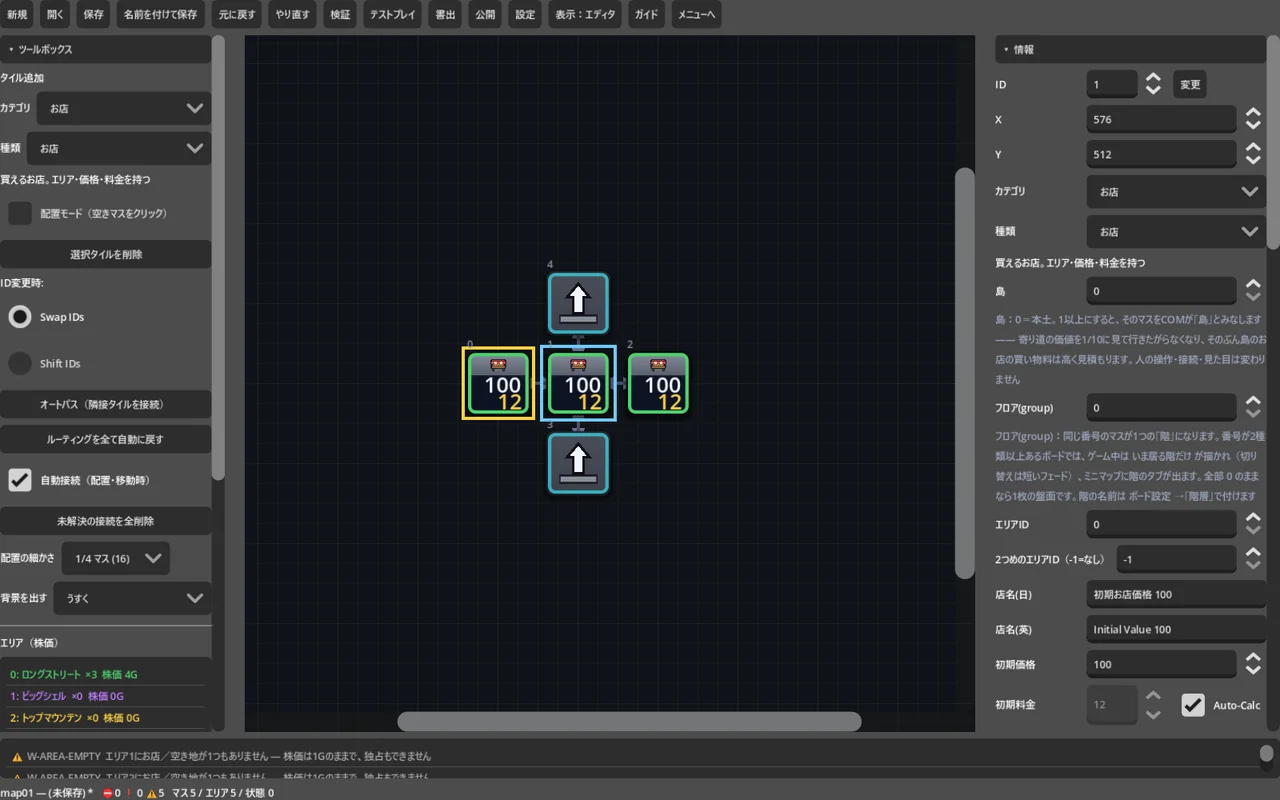The height and width of the screenshot is (800, 1280).
Task: Open テストプレイ from the top toolbar
Action: [x=393, y=15]
